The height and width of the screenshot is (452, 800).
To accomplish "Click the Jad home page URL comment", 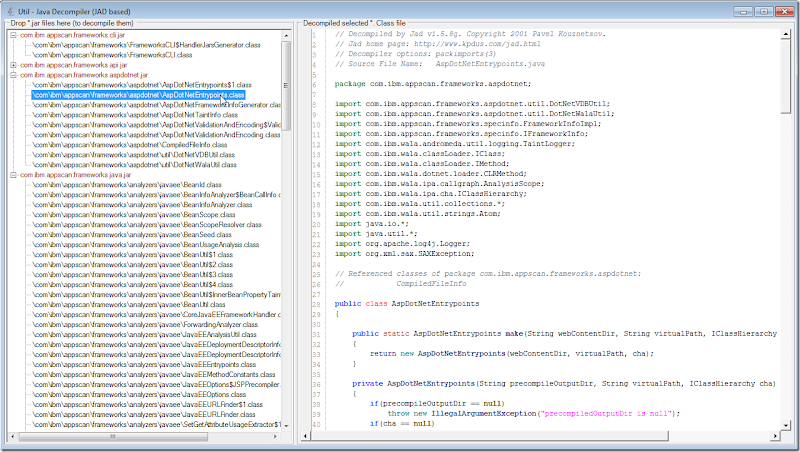I will coord(438,44).
